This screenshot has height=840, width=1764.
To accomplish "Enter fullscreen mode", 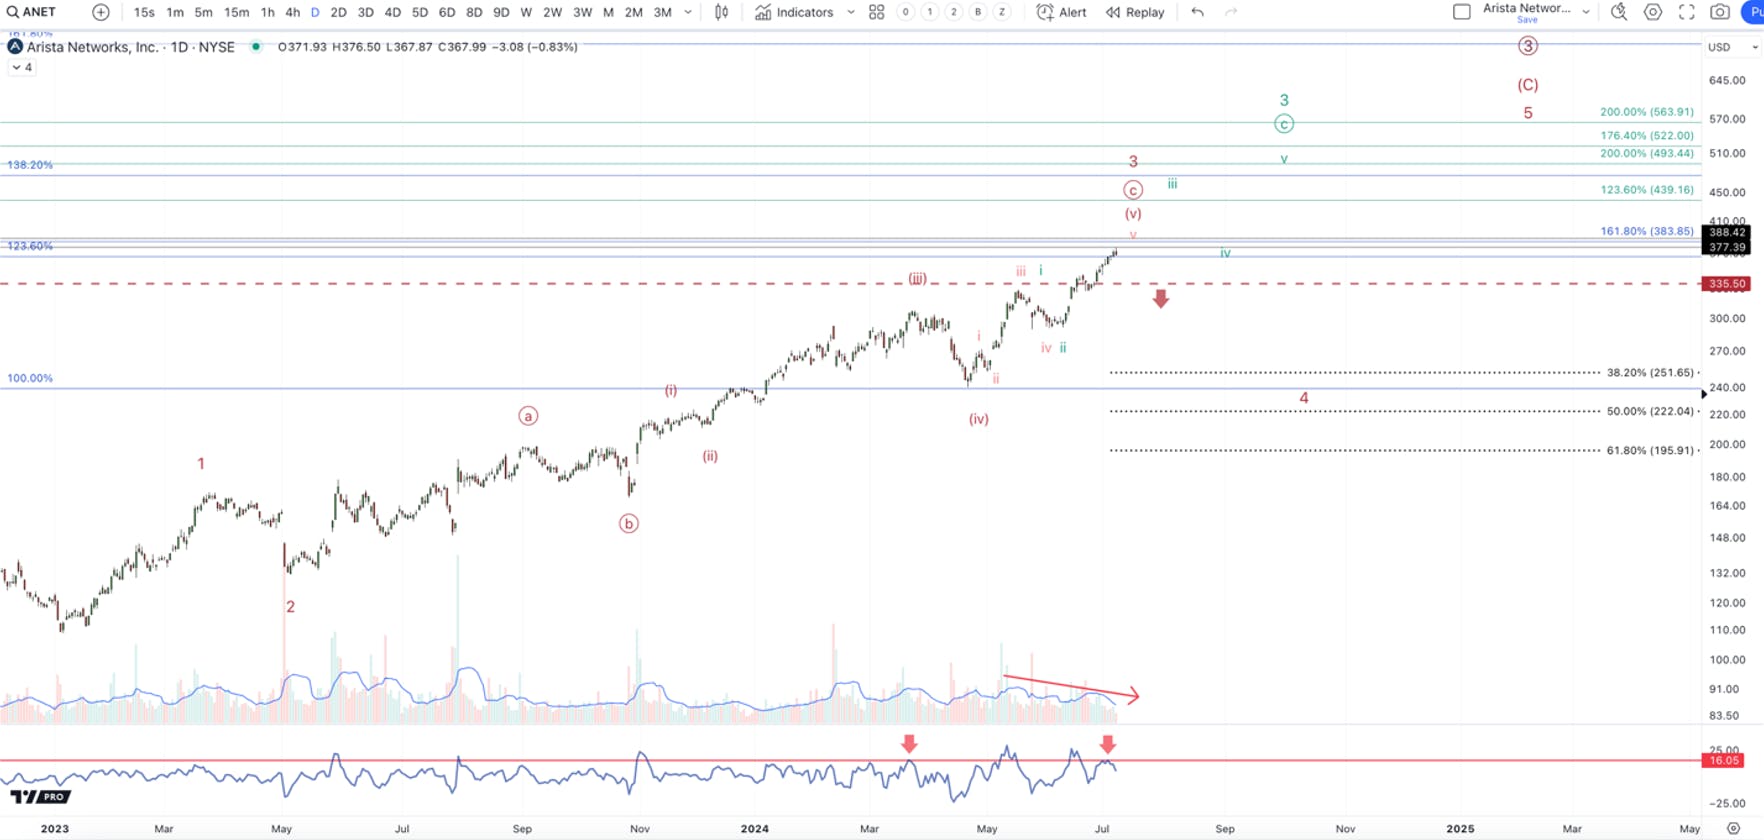I will click(1687, 12).
